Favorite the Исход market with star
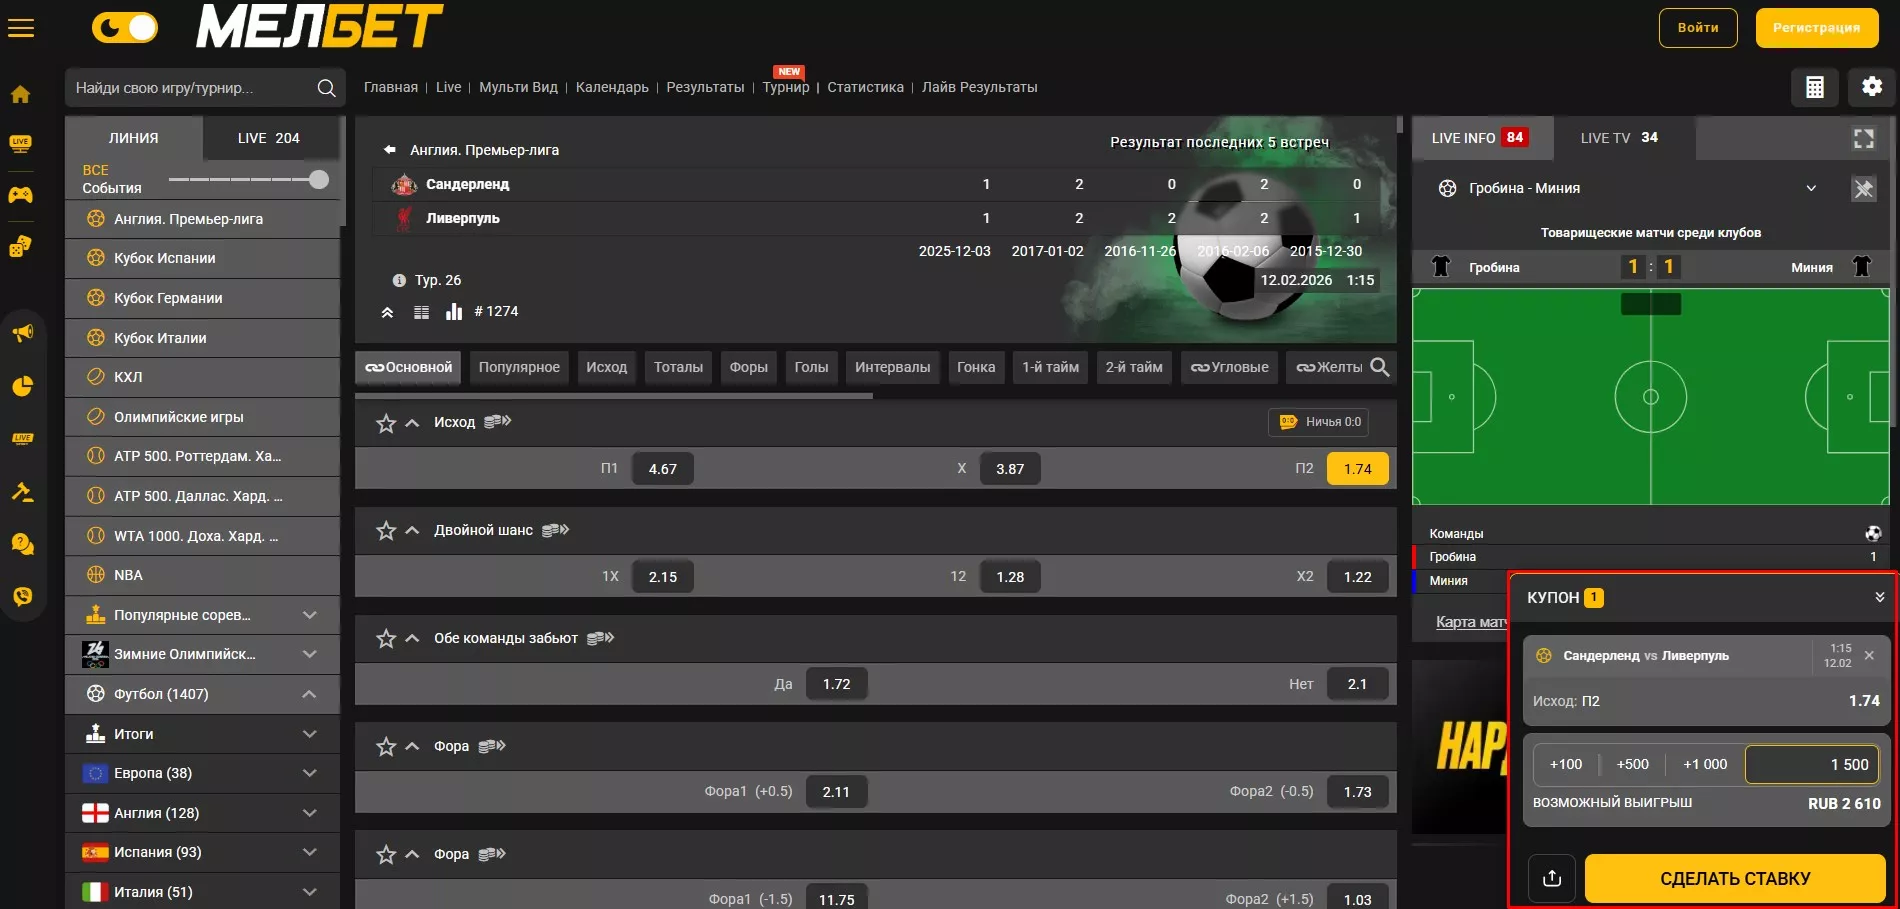Viewport: 1900px width, 909px height. pos(386,423)
